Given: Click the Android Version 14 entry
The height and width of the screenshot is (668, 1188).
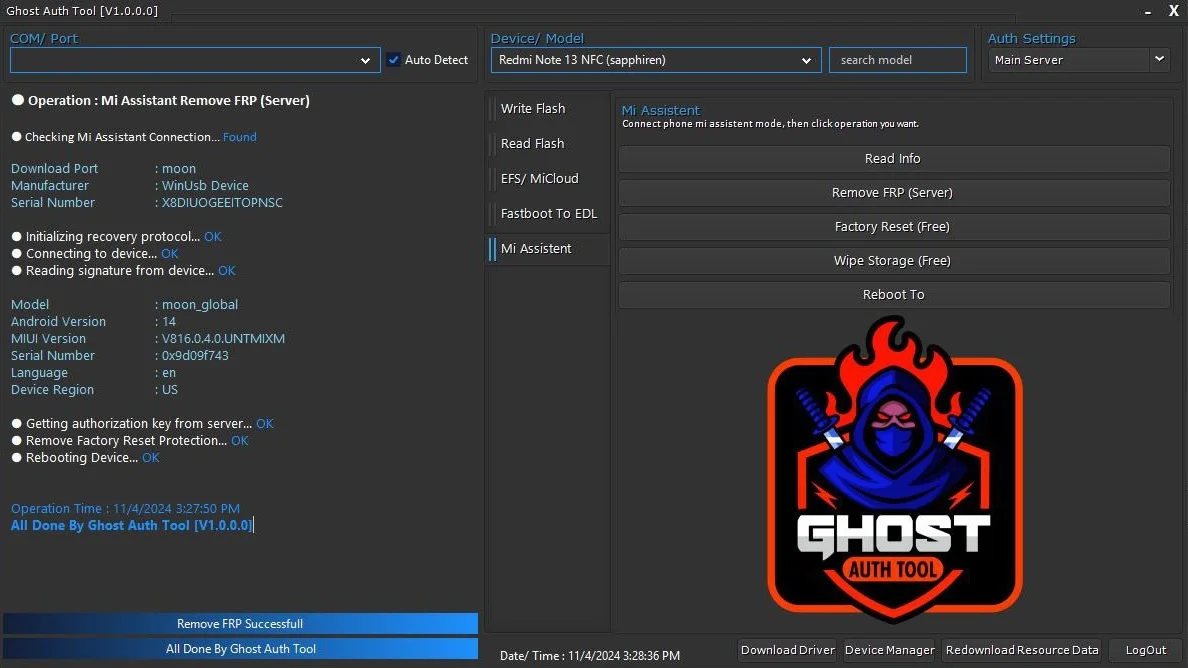Looking at the screenshot, I should click(93, 321).
